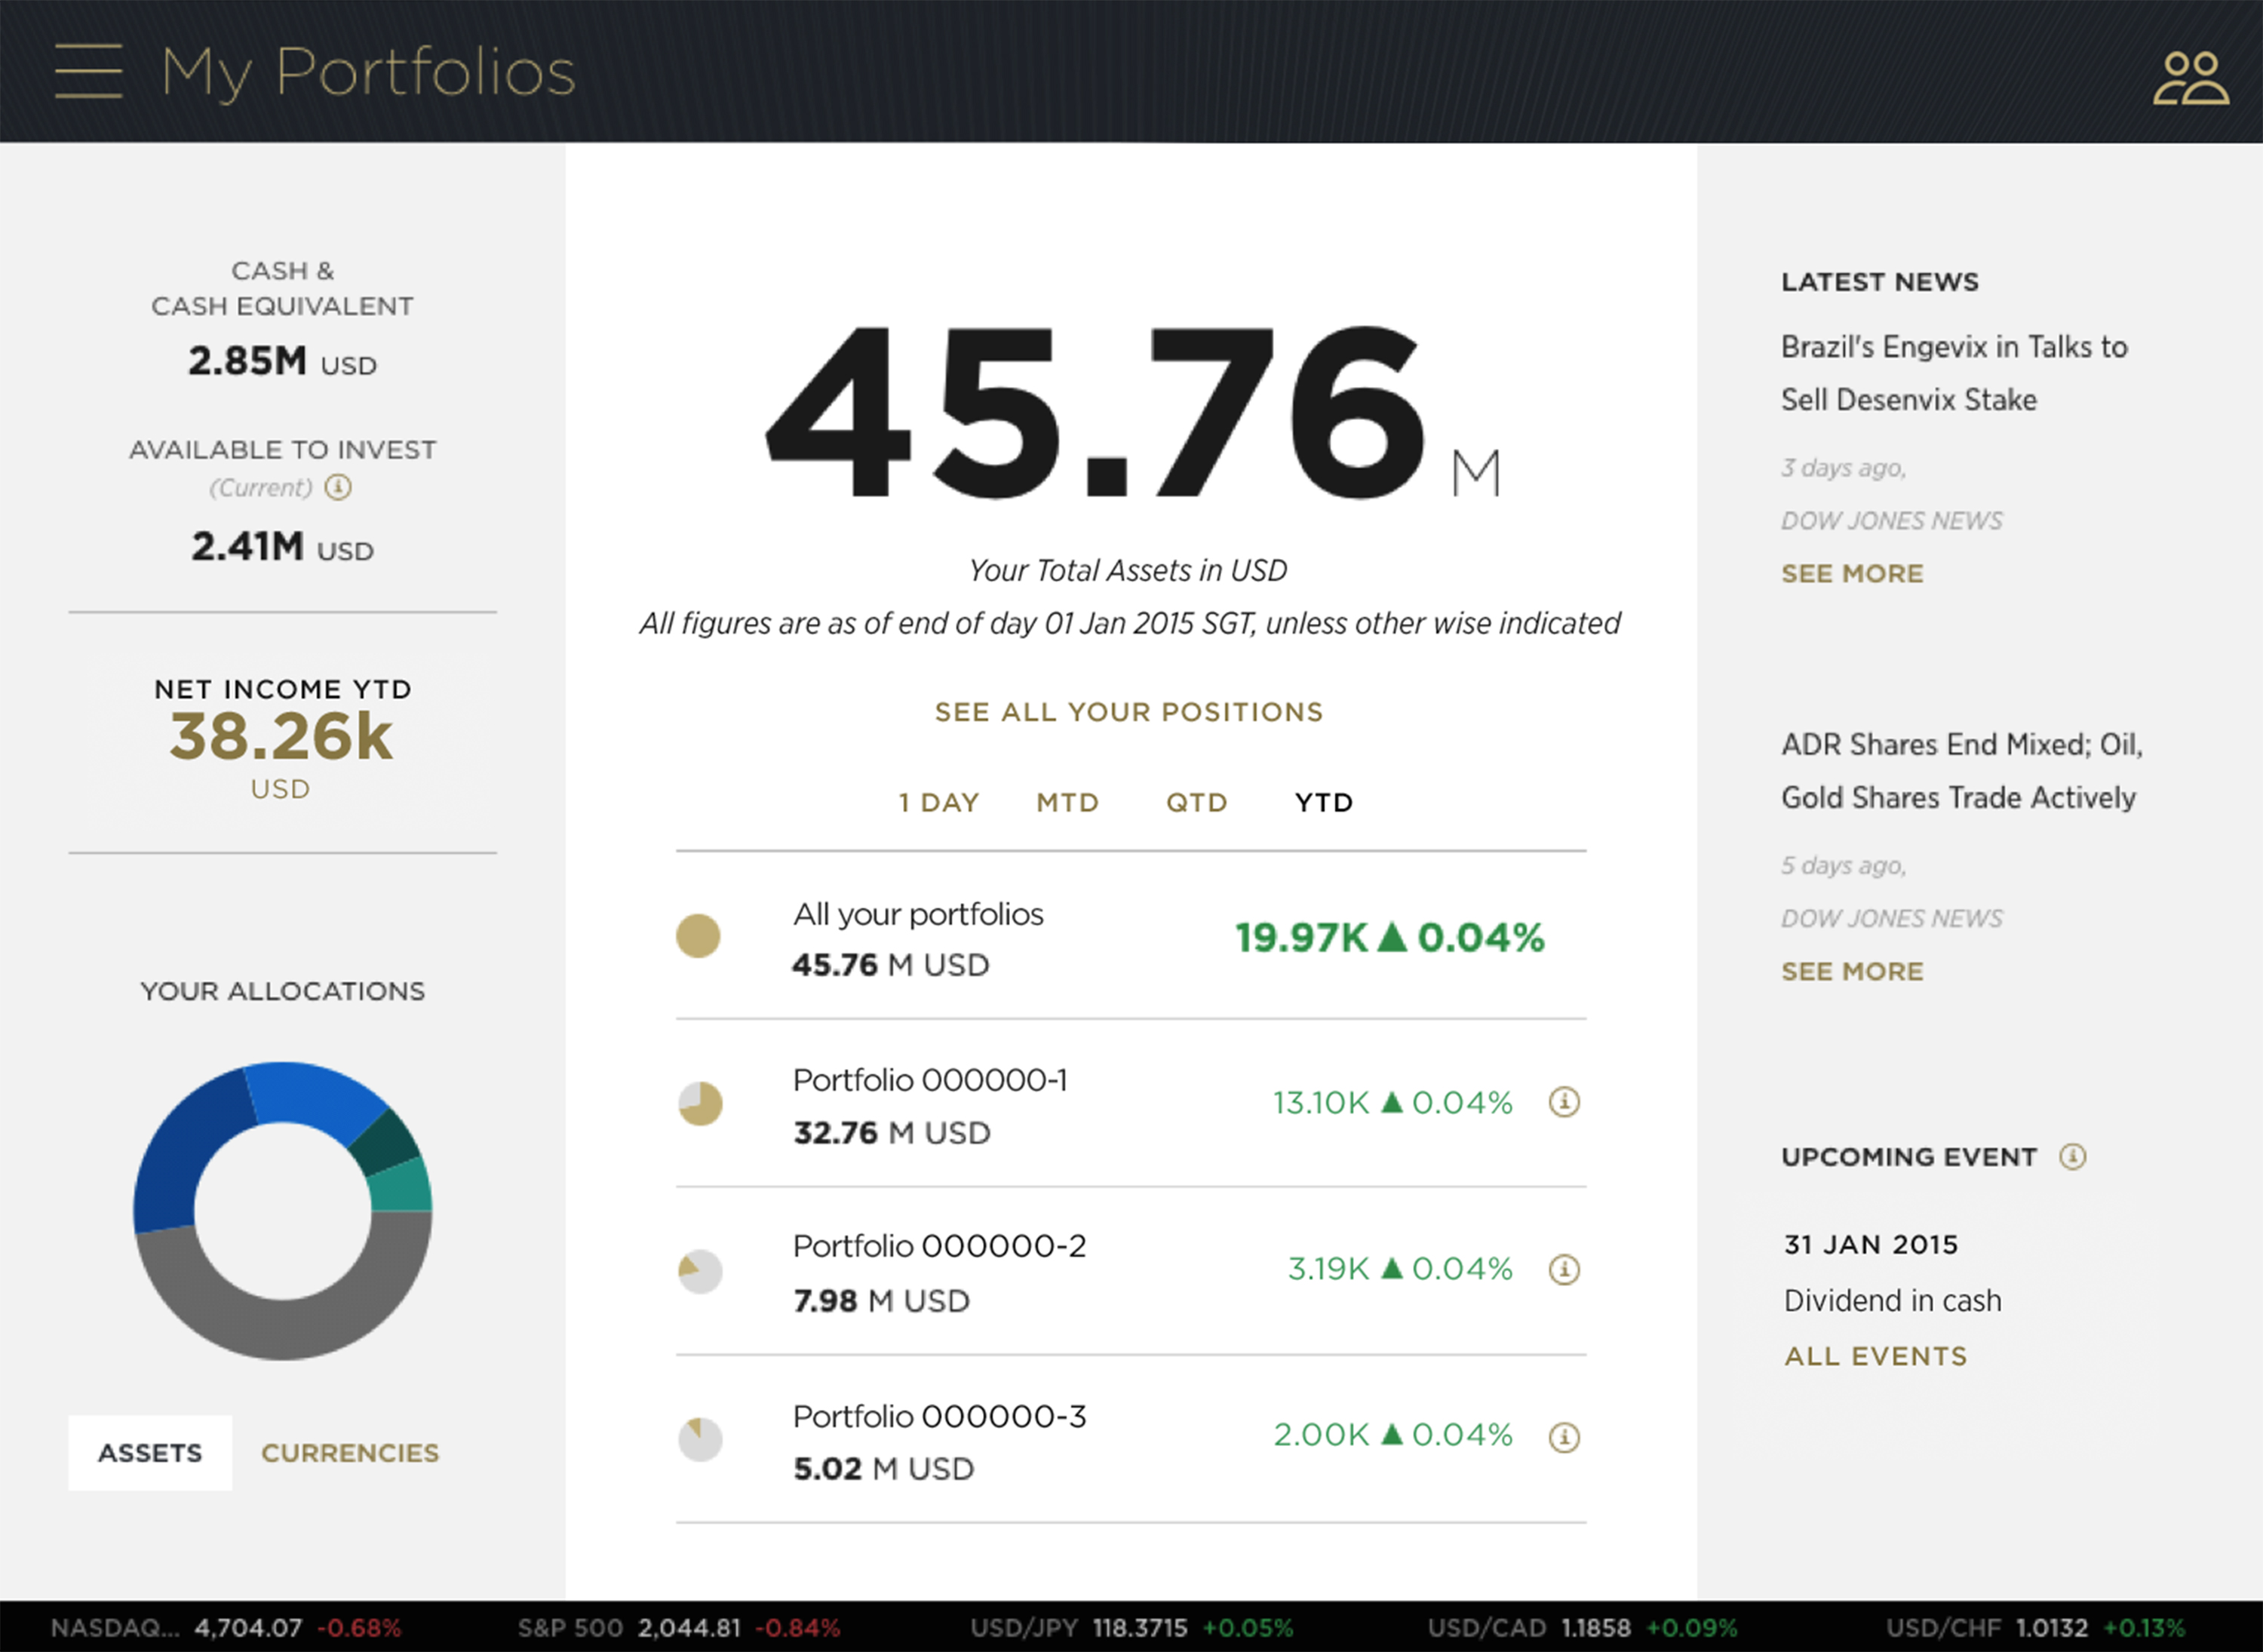2263x1652 pixels.
Task: Click the 45.76 M total assets figure
Action: click(x=1133, y=412)
